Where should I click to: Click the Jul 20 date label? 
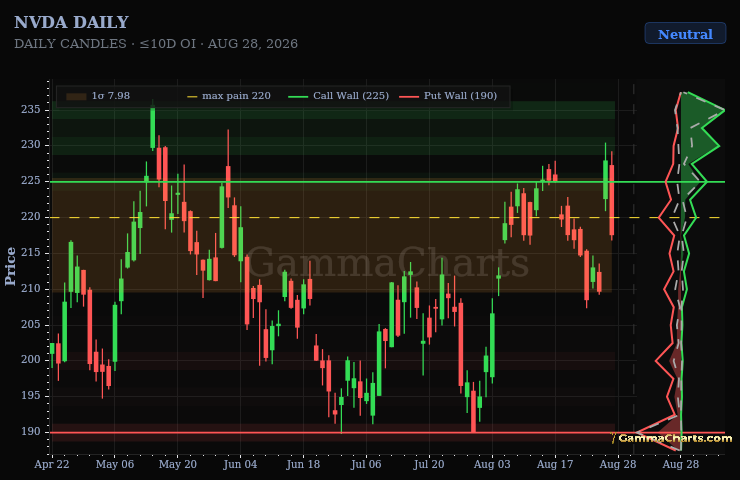[x=429, y=464]
